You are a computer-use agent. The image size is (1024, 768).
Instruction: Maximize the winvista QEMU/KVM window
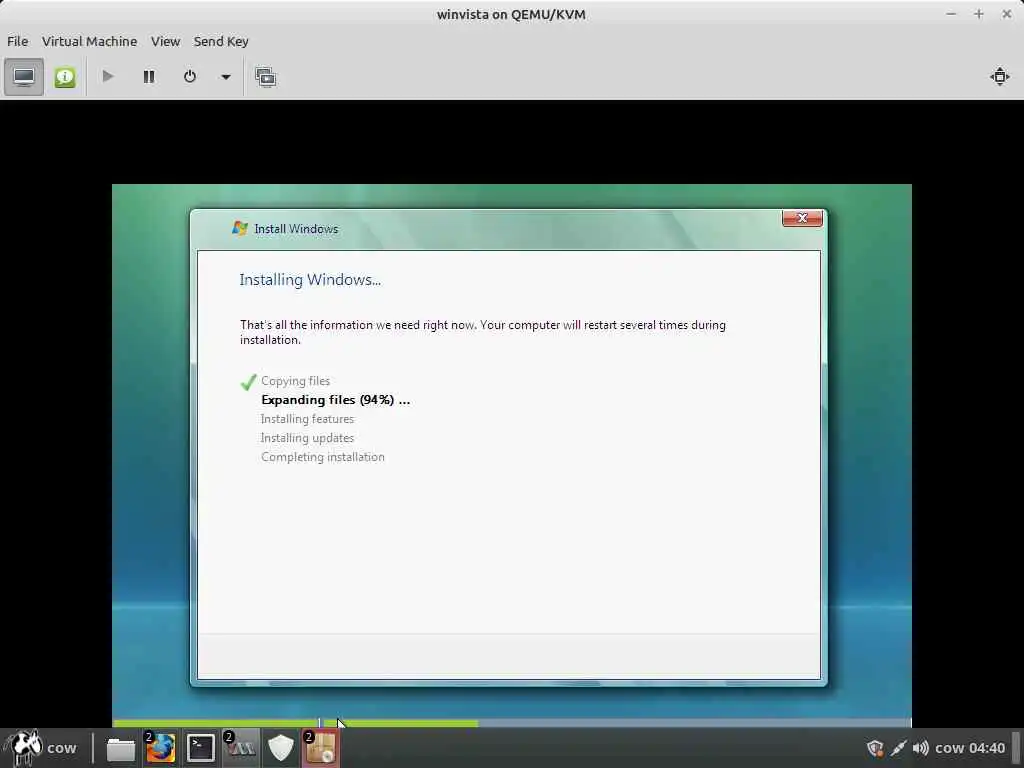pos(978,14)
